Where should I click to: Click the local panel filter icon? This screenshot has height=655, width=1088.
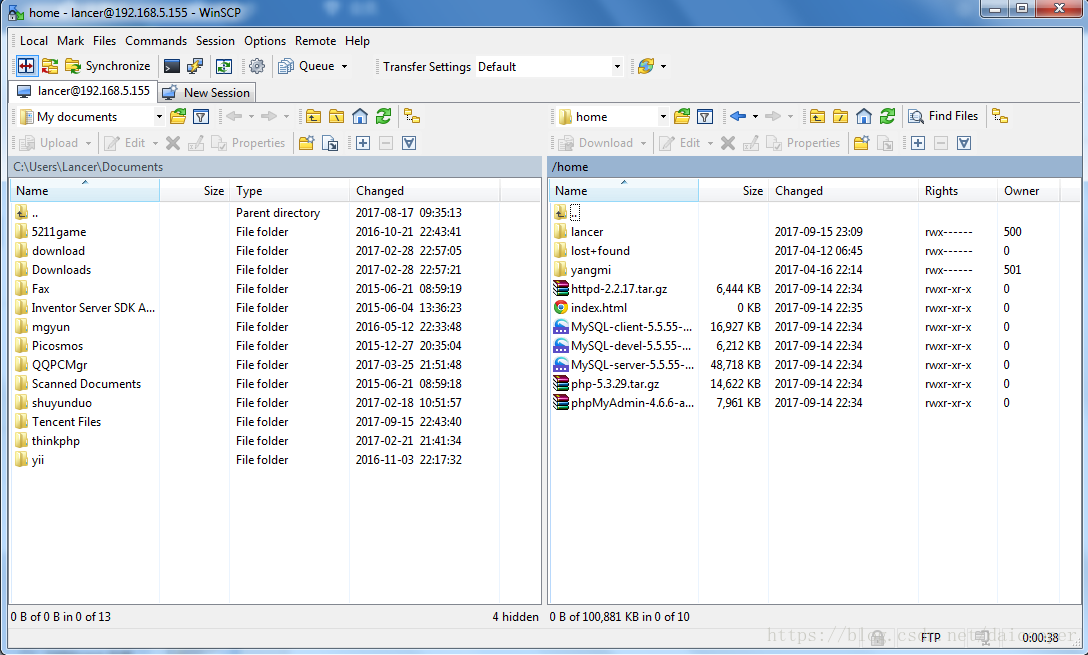click(x=201, y=117)
